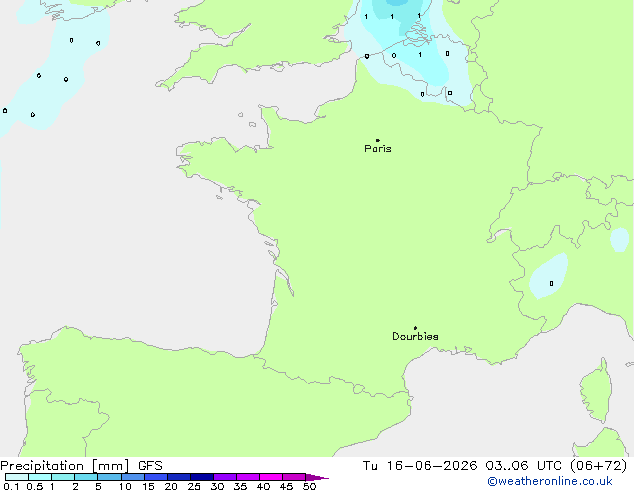
Task: Pick the purple swatch between 30 and 35
Action: pos(225,477)
